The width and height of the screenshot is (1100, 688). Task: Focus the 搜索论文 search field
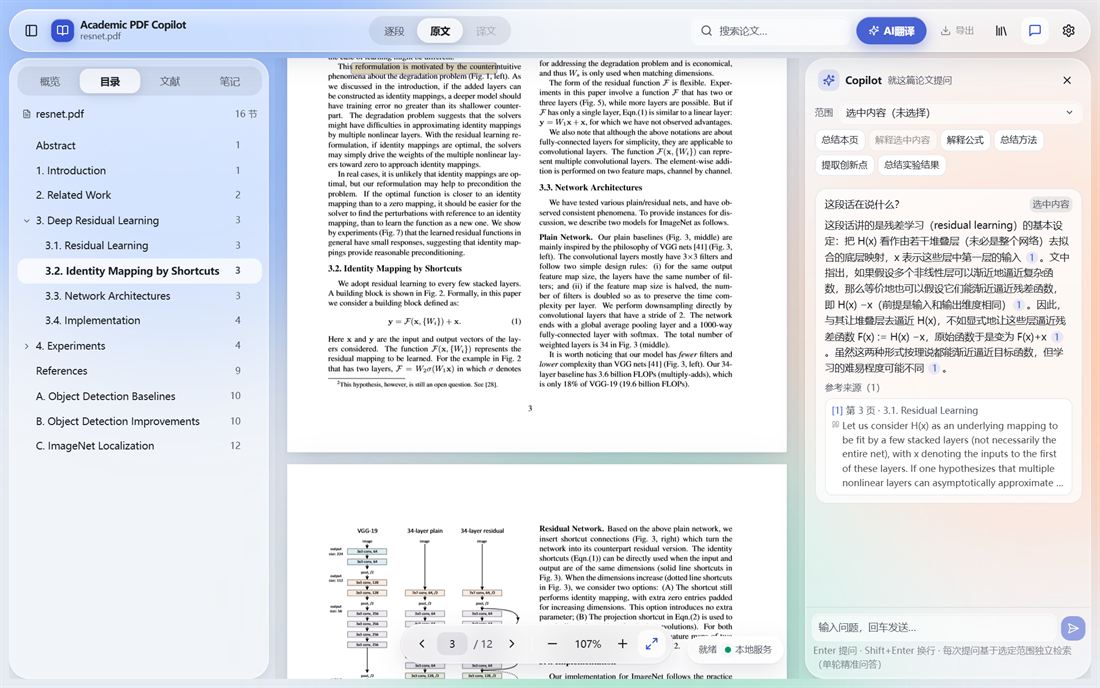click(x=772, y=31)
